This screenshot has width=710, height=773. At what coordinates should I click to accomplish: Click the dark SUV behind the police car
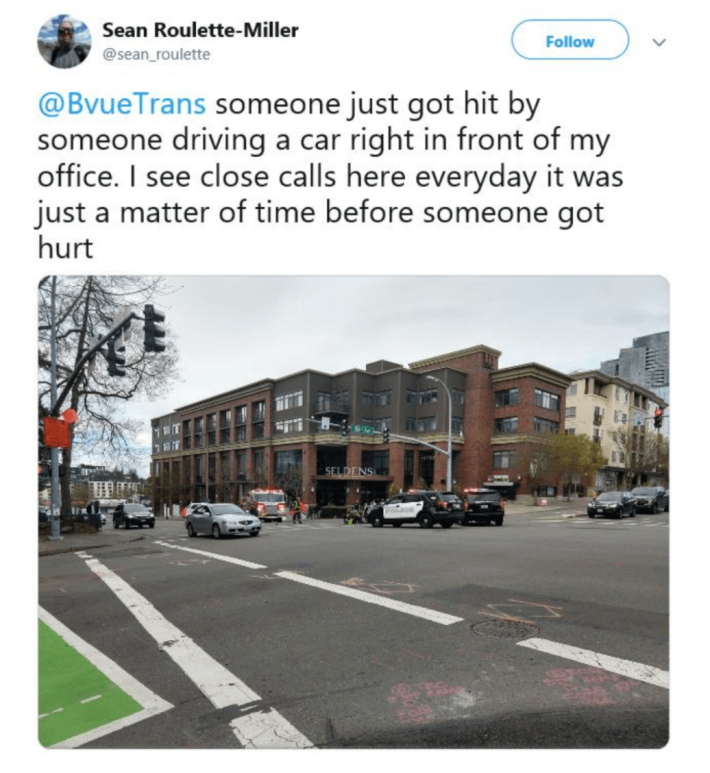coord(482,507)
